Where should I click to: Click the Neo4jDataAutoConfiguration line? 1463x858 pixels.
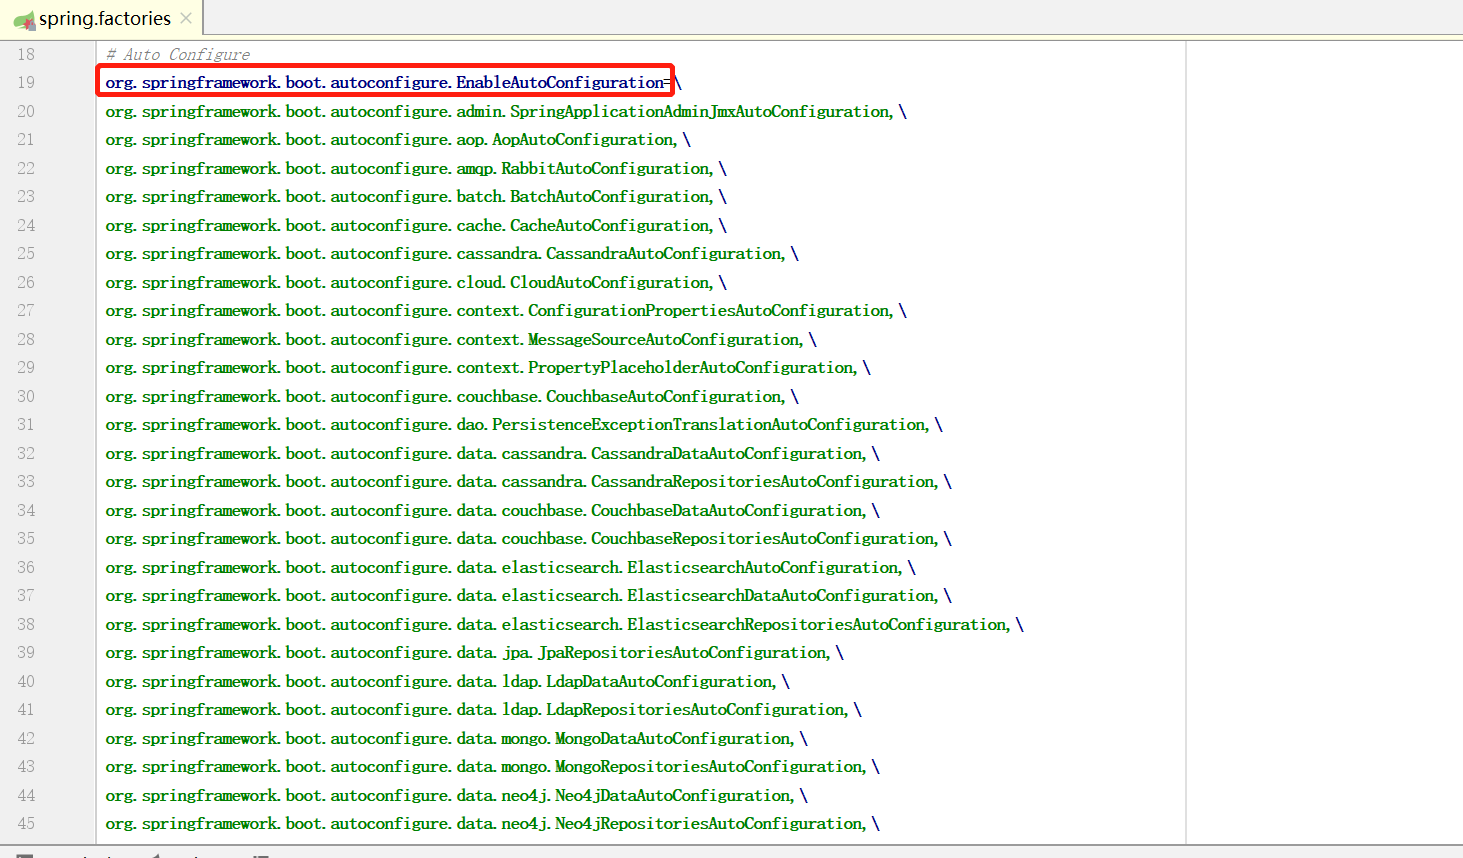[457, 795]
